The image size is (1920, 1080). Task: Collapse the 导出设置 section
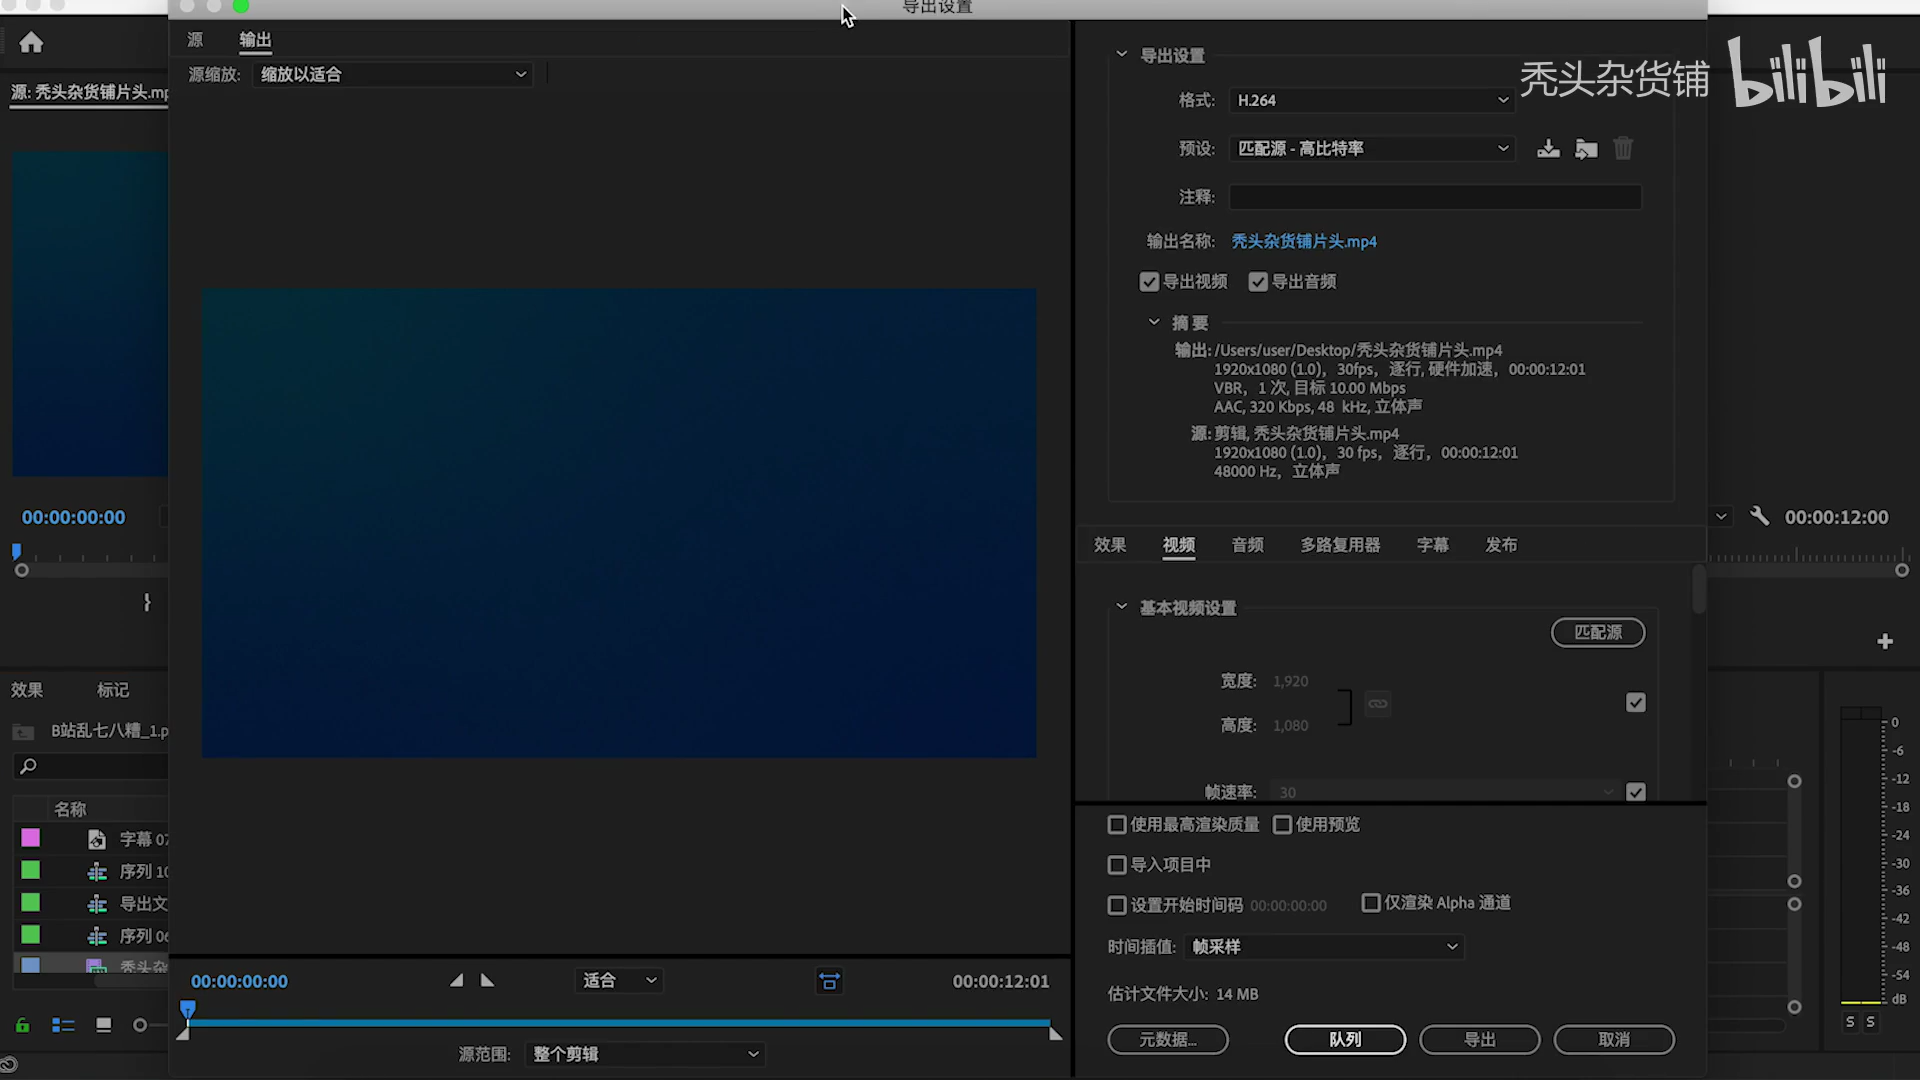1121,54
